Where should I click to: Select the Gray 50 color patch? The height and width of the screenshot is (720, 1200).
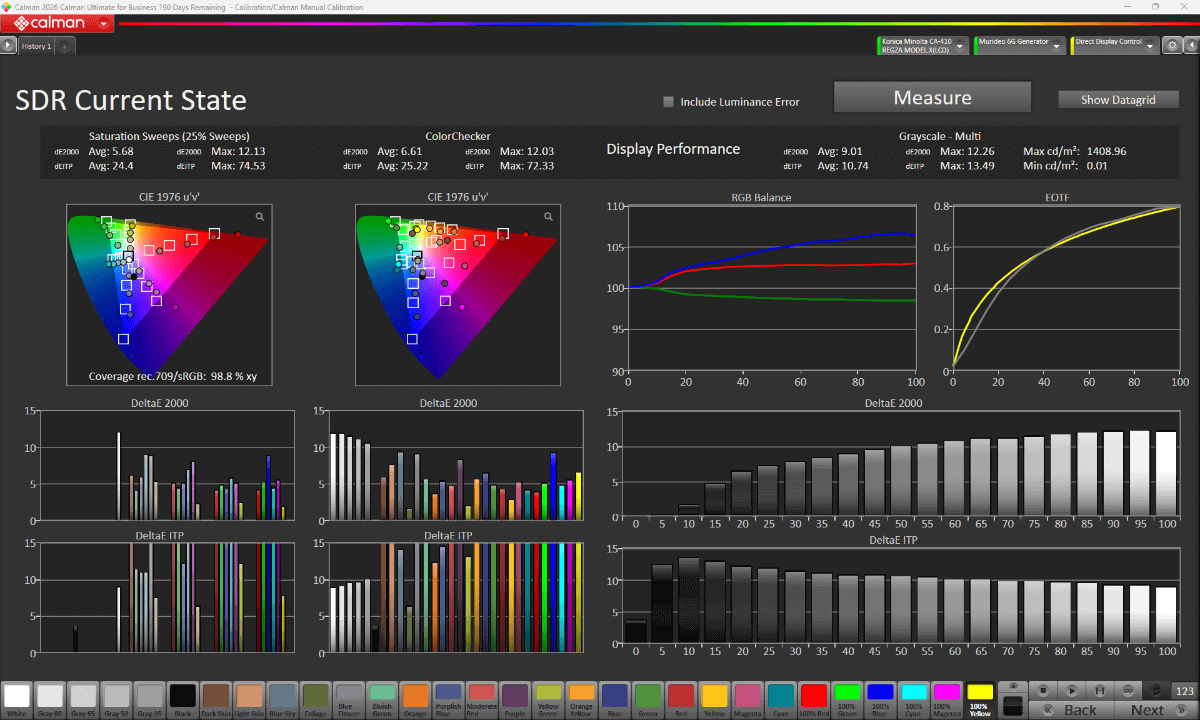click(116, 698)
